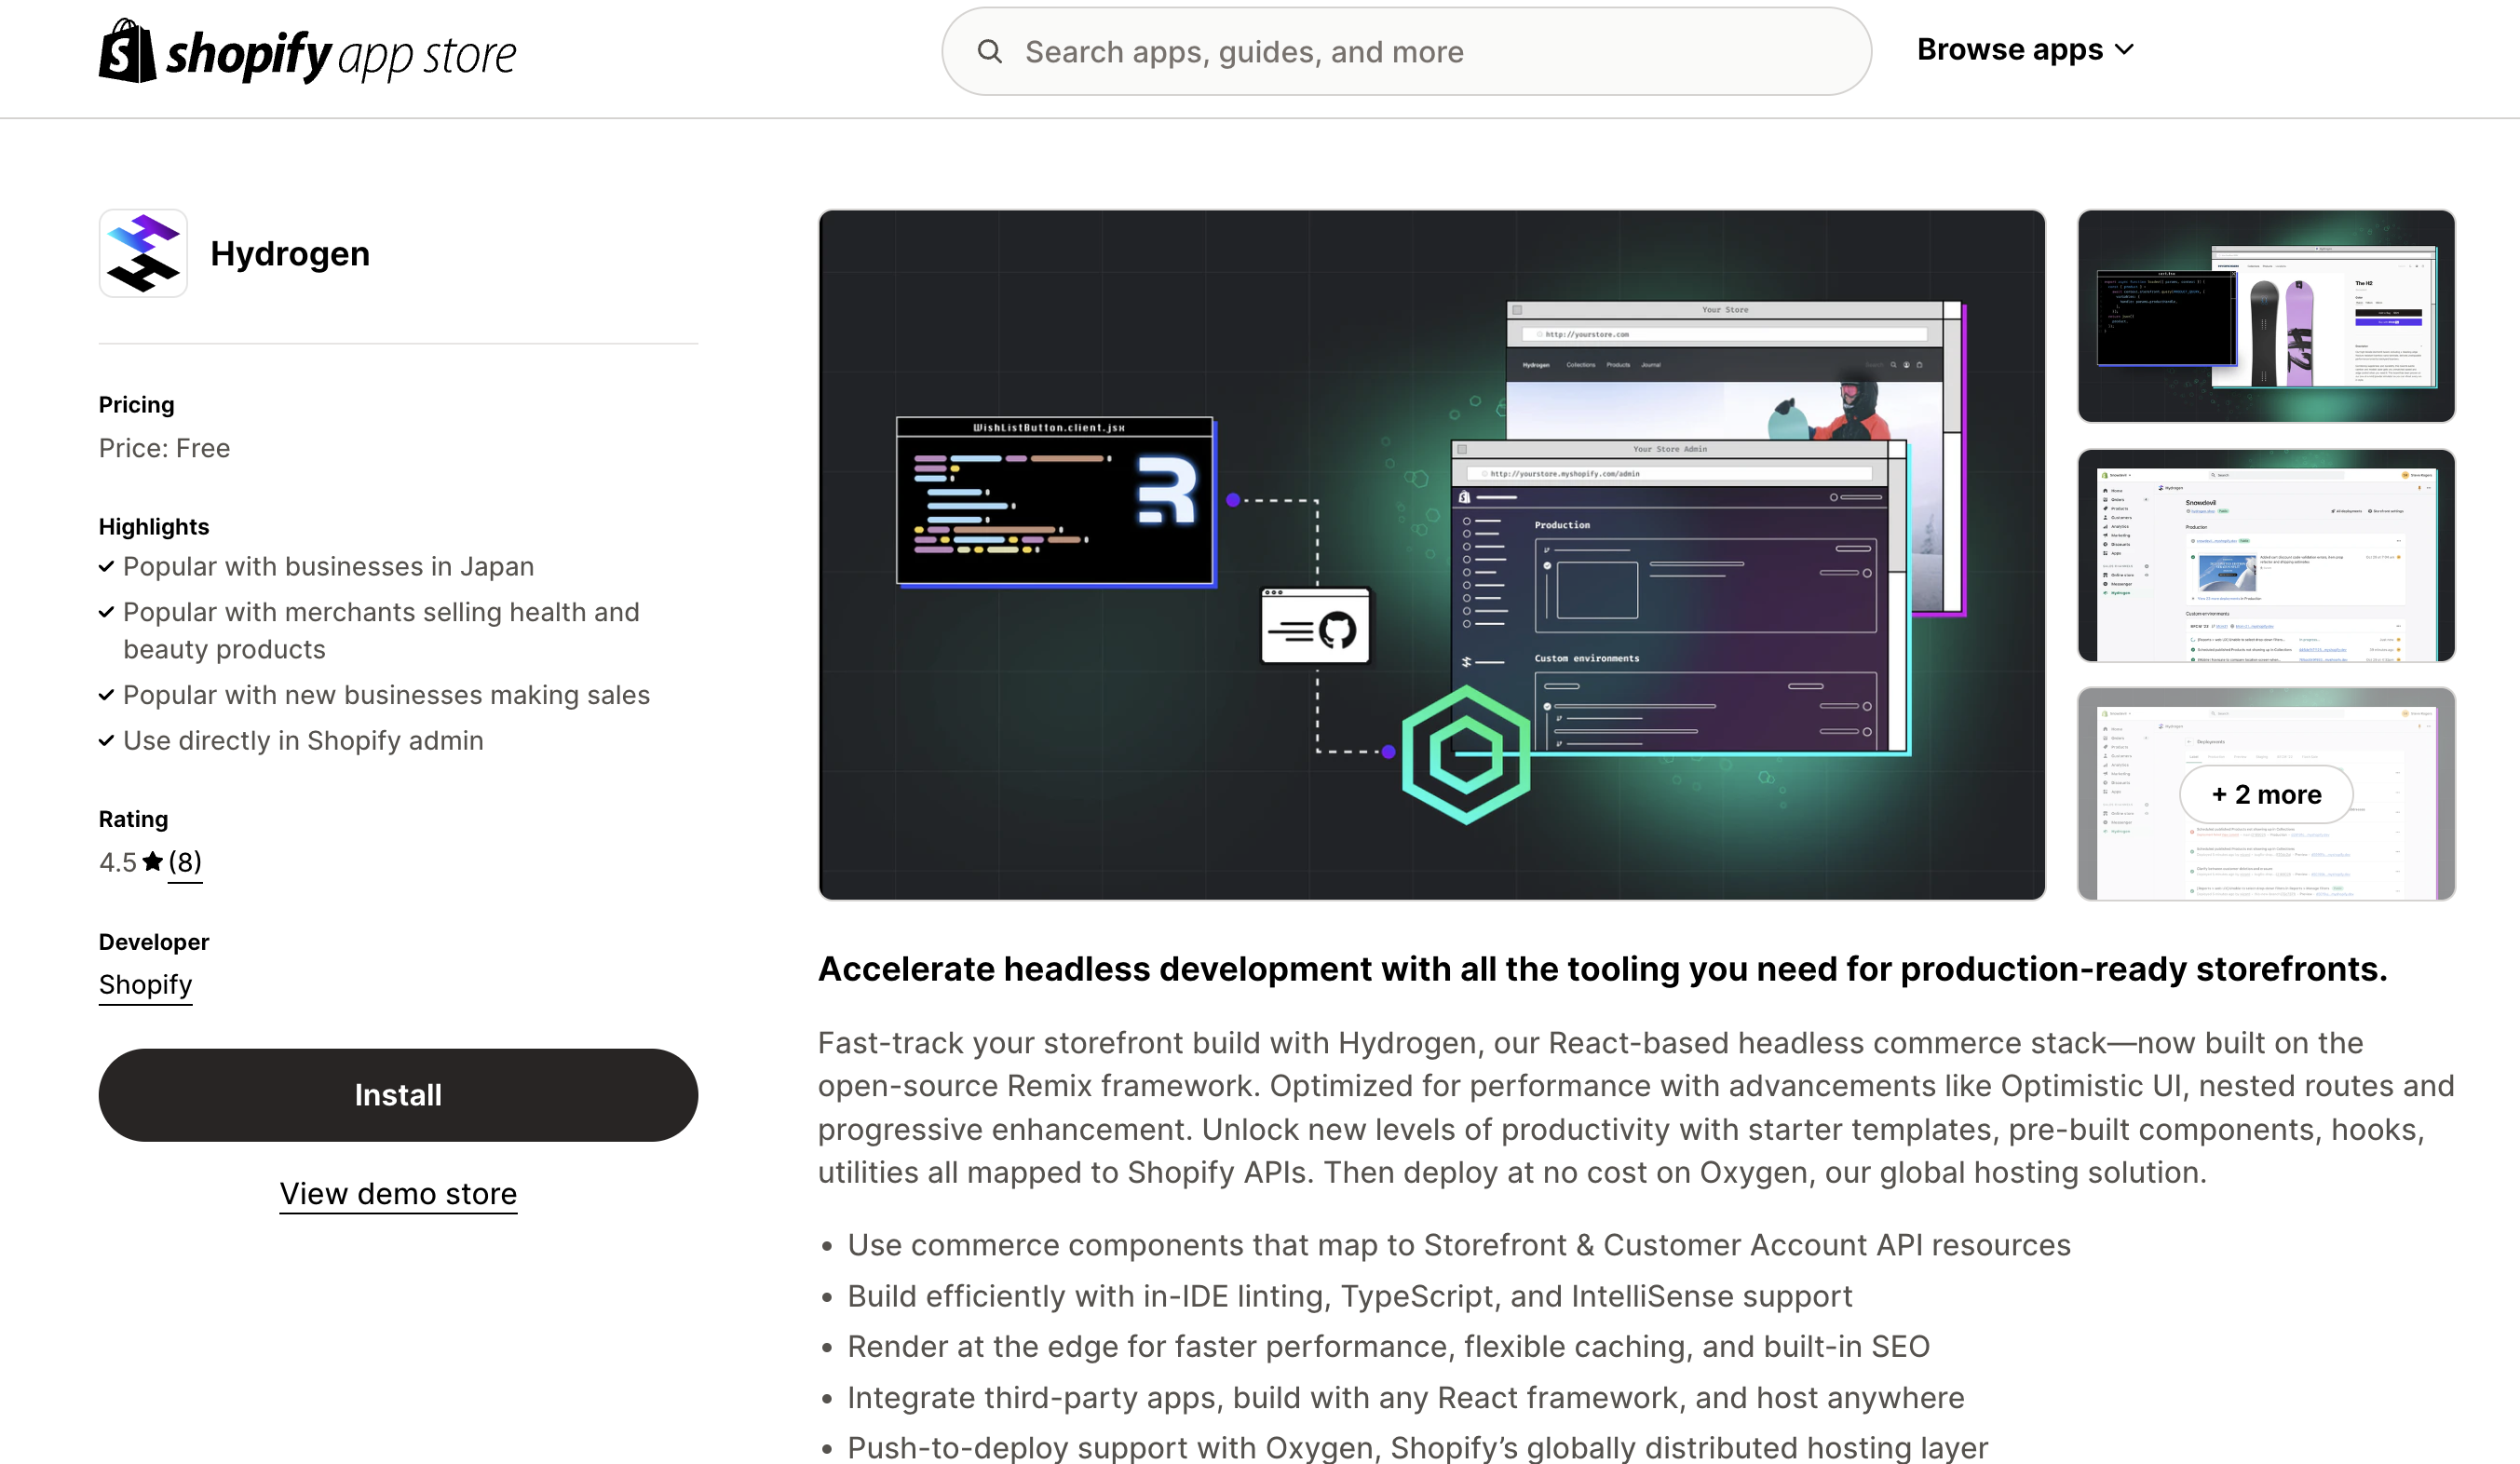This screenshot has width=2520, height=1464.
Task: Expand the Browse apps dropdown
Action: point(2010,49)
